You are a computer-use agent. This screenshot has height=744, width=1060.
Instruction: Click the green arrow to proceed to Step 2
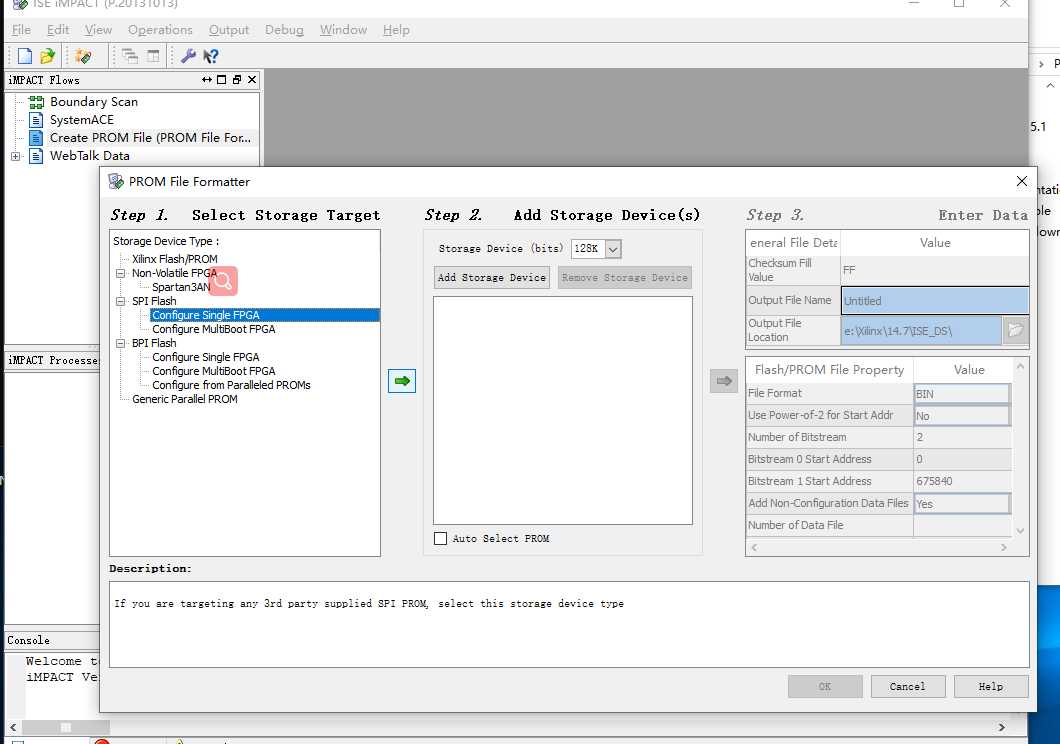[x=402, y=381]
